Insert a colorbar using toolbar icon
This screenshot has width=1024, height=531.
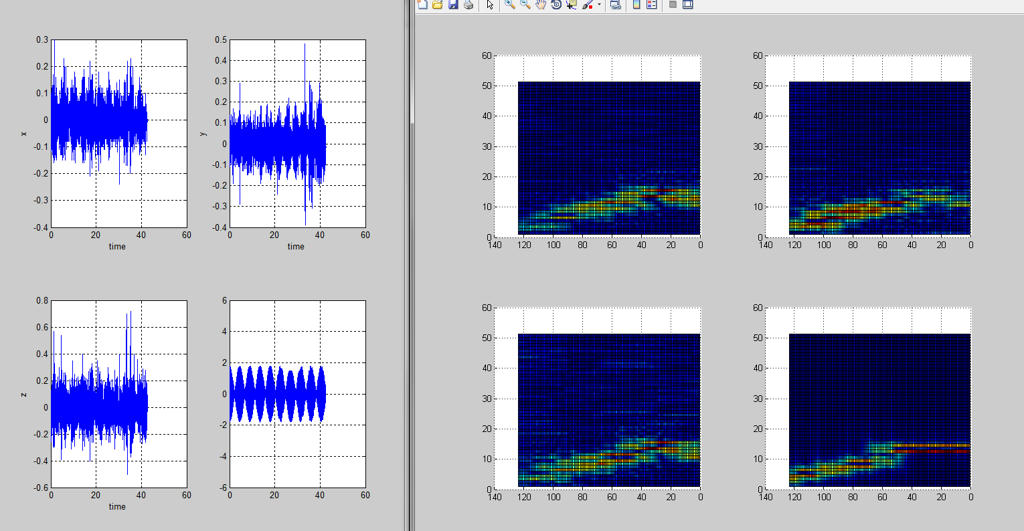[637, 5]
